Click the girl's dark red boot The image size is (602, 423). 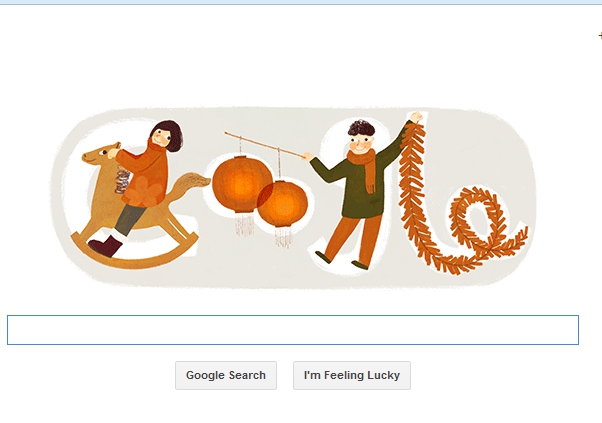[105, 246]
